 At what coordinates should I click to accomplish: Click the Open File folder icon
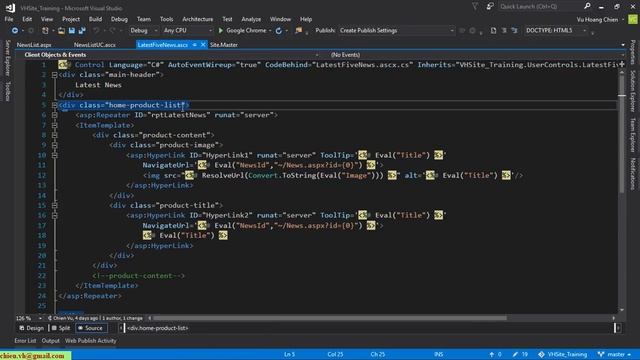[x=61, y=31]
